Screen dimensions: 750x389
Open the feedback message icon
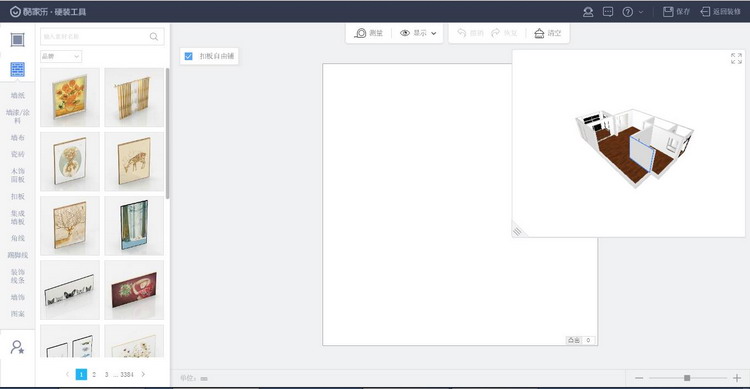(x=607, y=11)
